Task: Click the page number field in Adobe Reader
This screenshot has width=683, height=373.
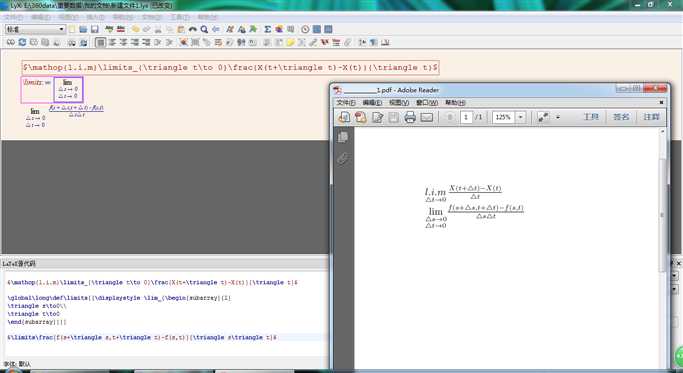Action: click(466, 117)
